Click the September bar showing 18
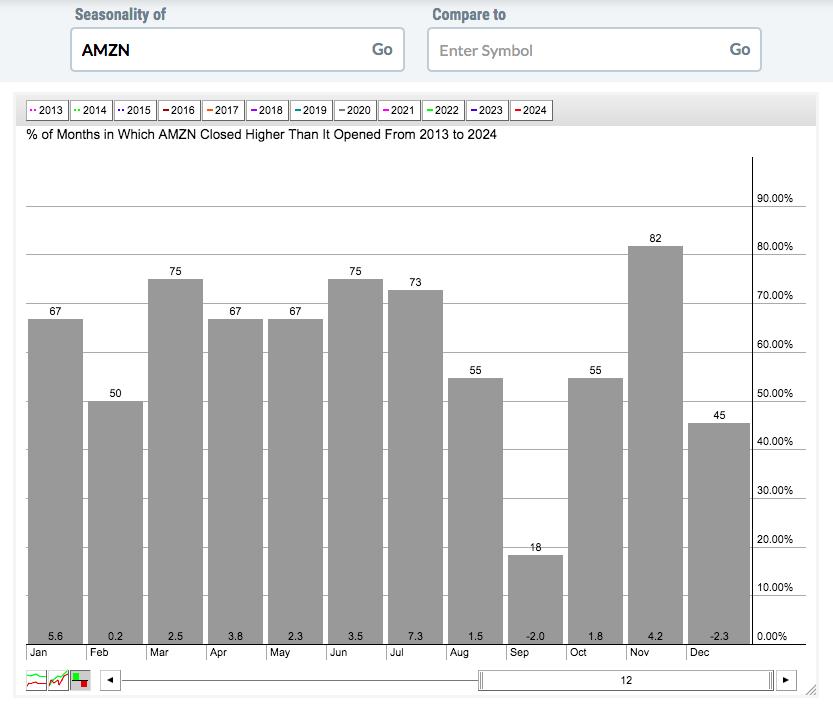 (x=535, y=598)
